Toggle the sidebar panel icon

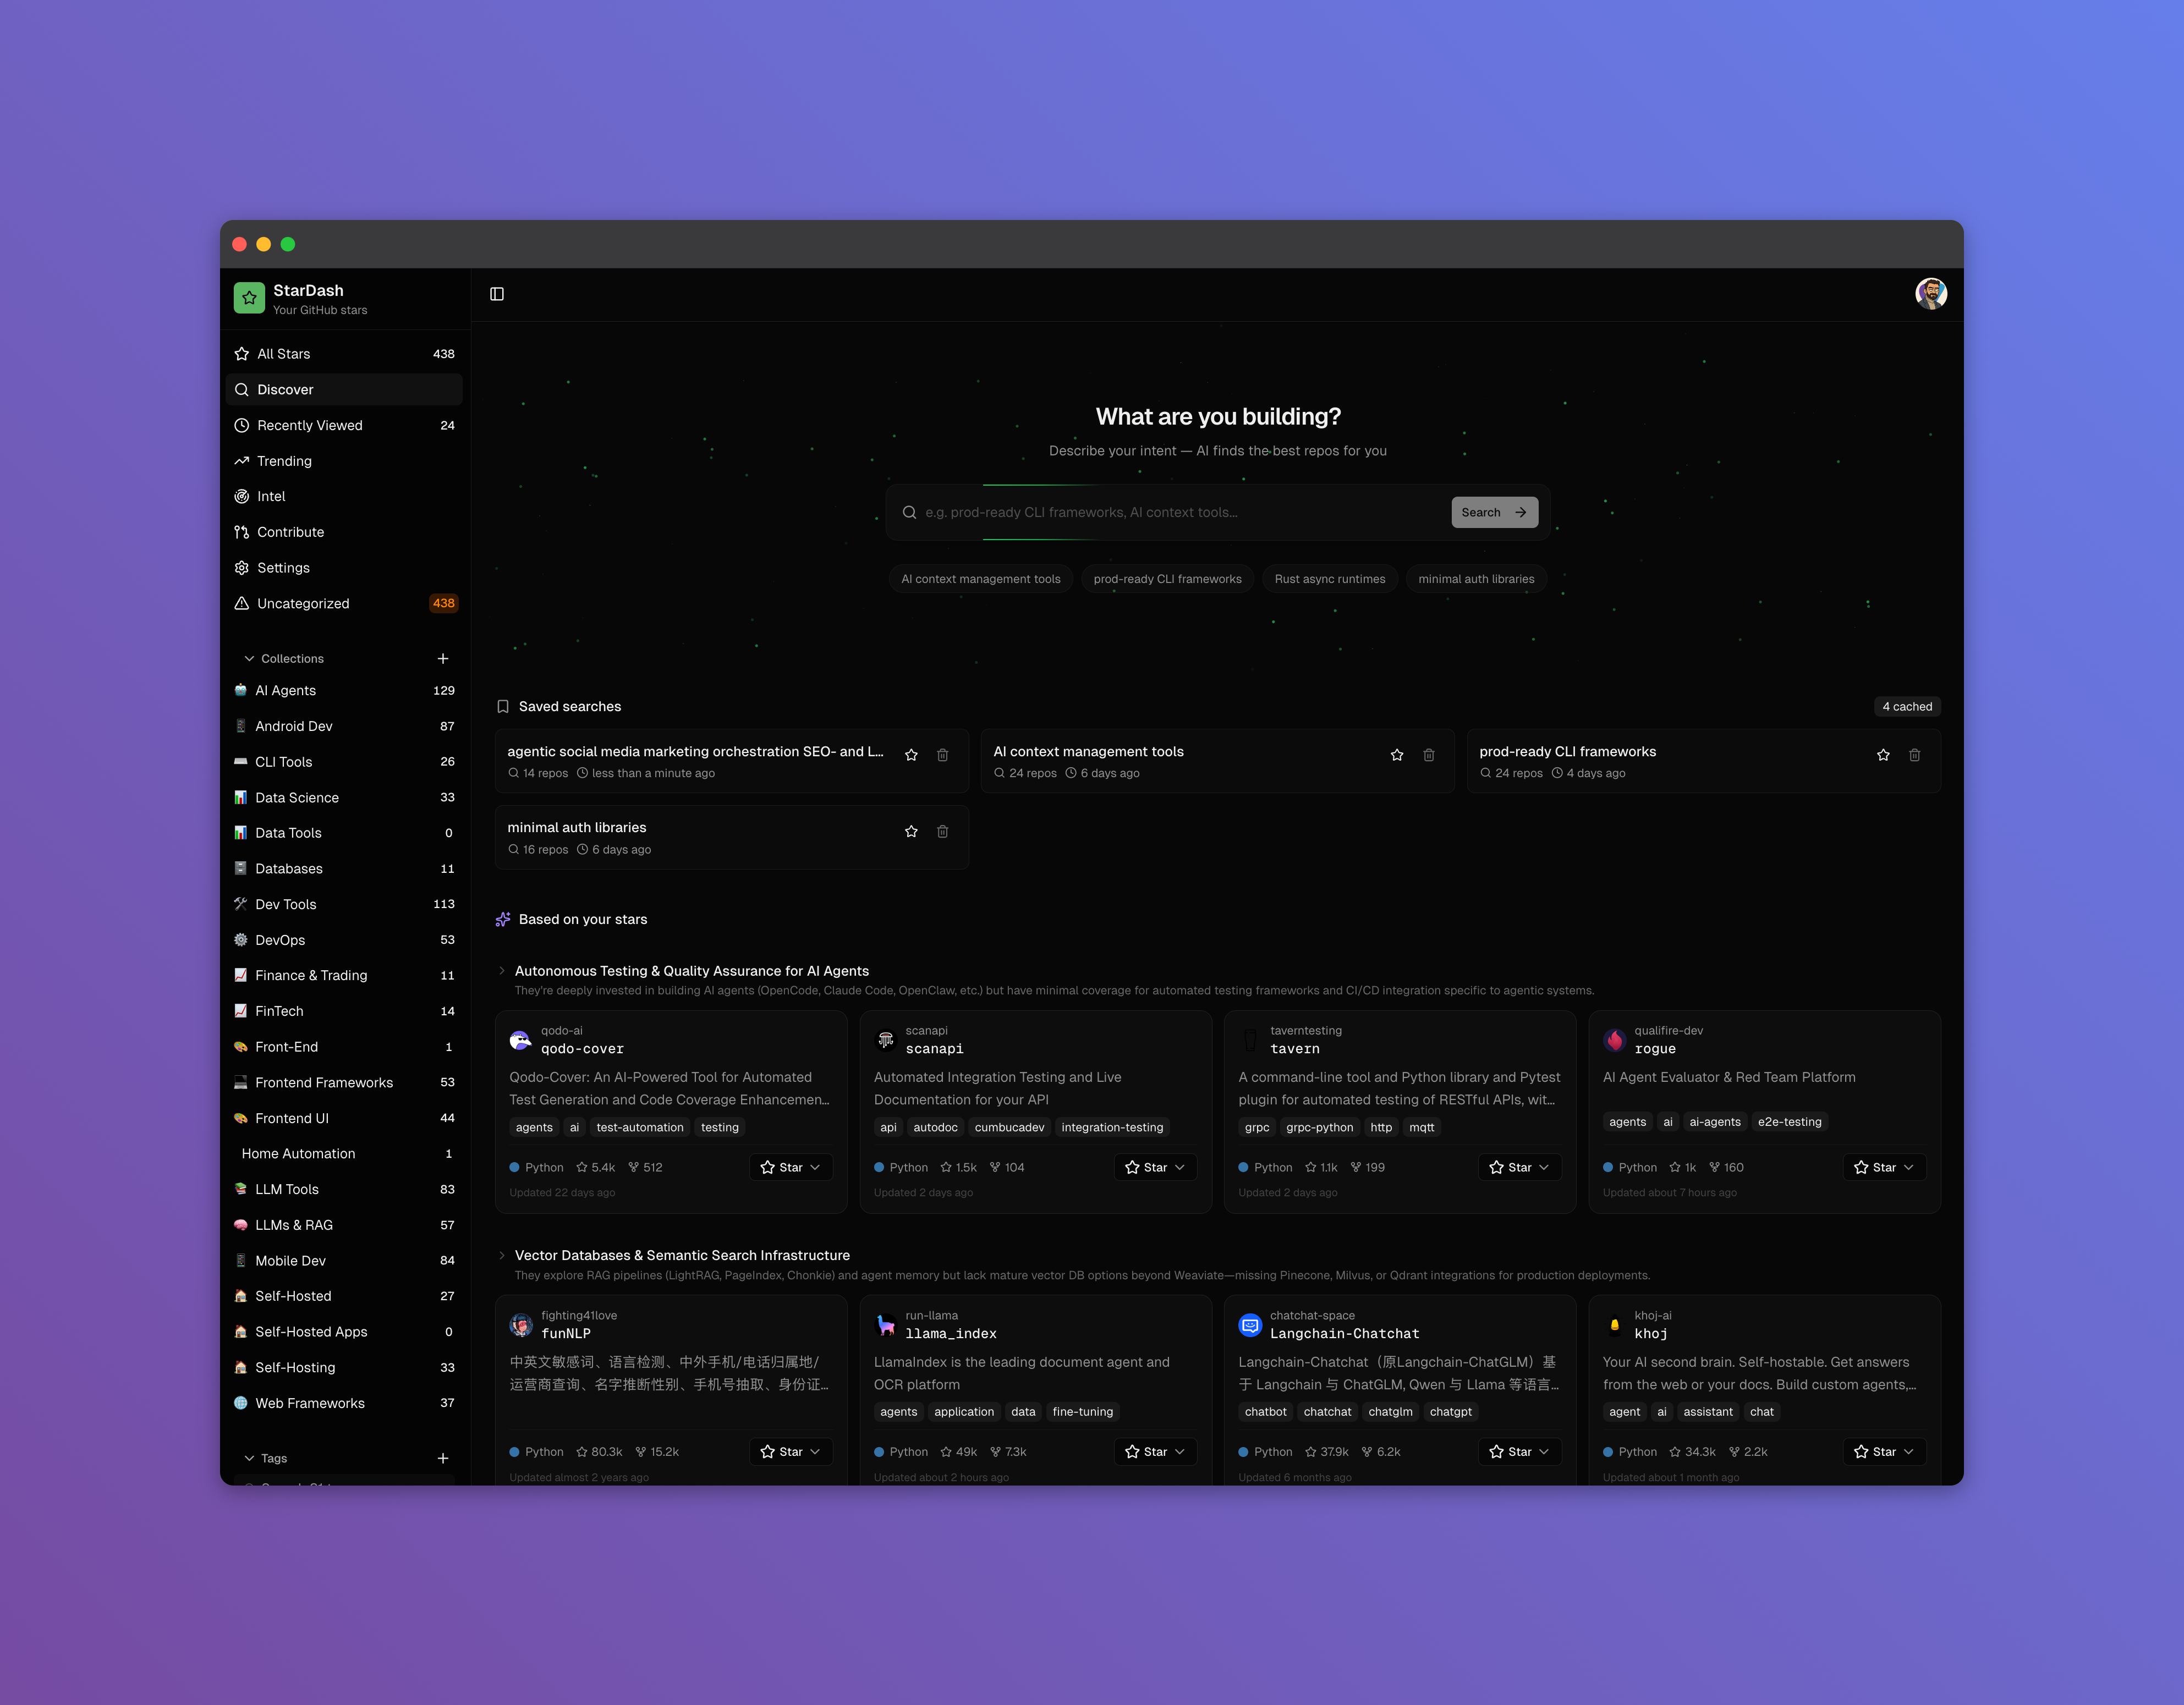tap(497, 294)
